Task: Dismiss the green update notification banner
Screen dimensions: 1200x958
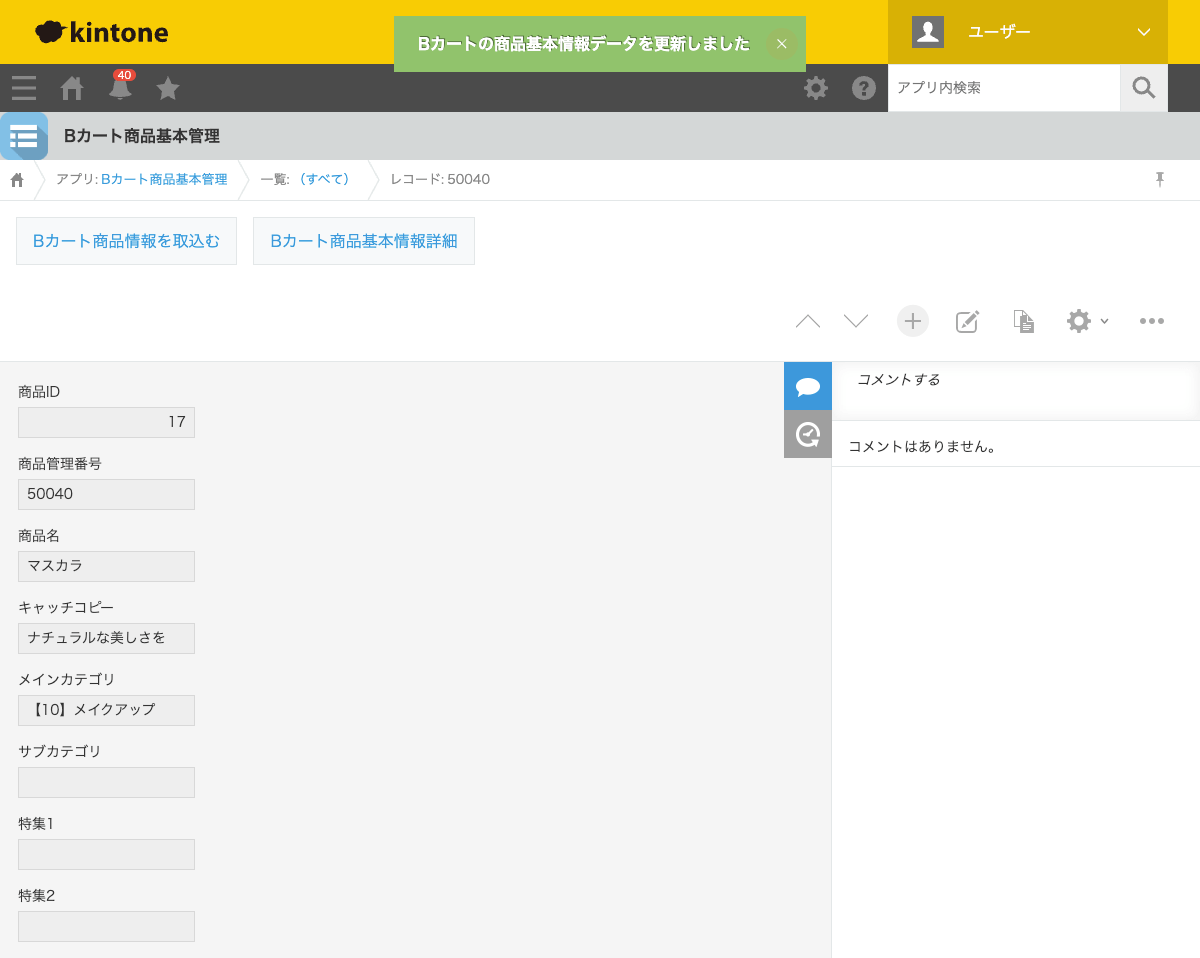Action: pyautogui.click(x=782, y=43)
